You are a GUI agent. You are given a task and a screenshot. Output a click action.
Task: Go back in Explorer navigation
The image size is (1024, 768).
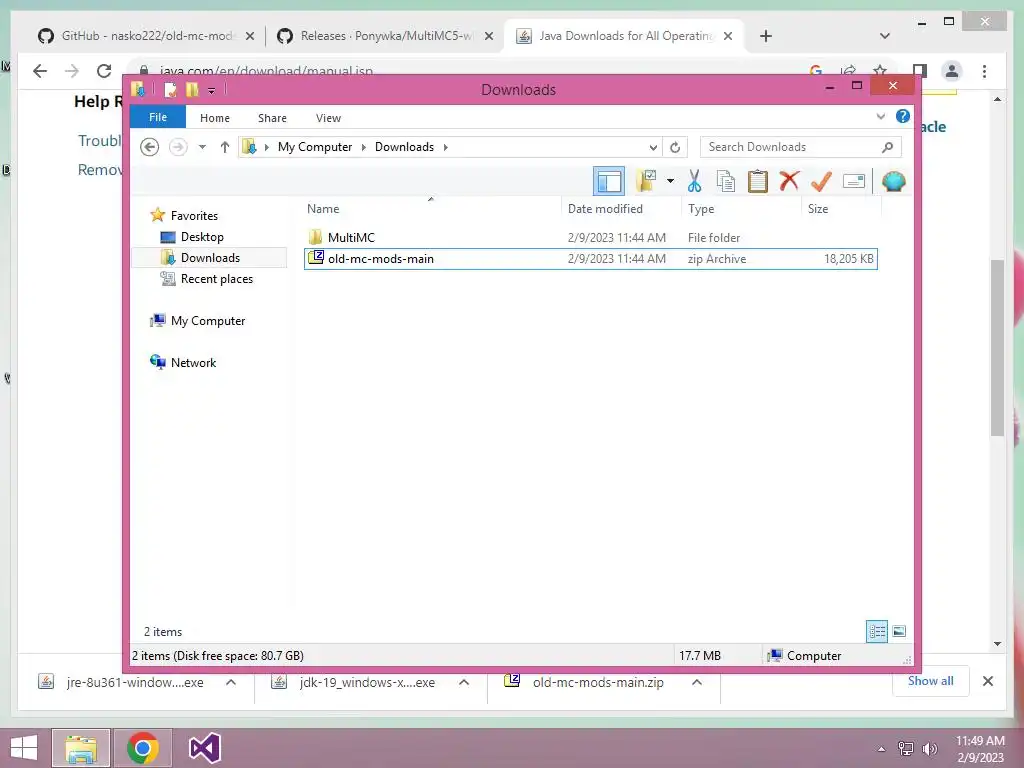[x=150, y=147]
